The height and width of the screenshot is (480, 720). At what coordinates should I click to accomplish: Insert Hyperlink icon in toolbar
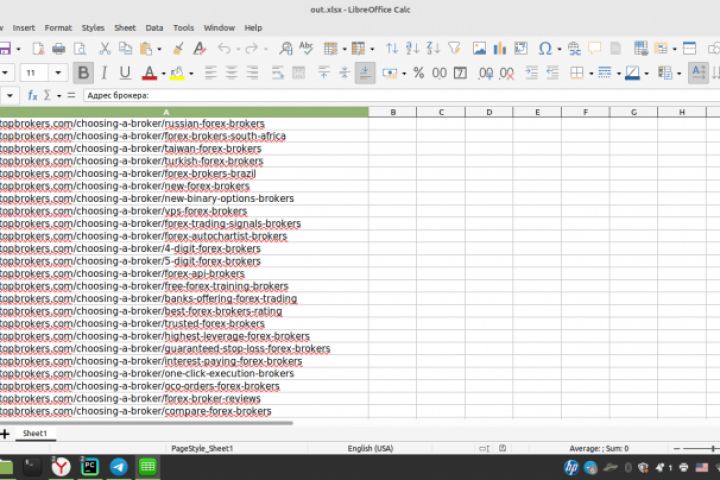[x=574, y=48]
